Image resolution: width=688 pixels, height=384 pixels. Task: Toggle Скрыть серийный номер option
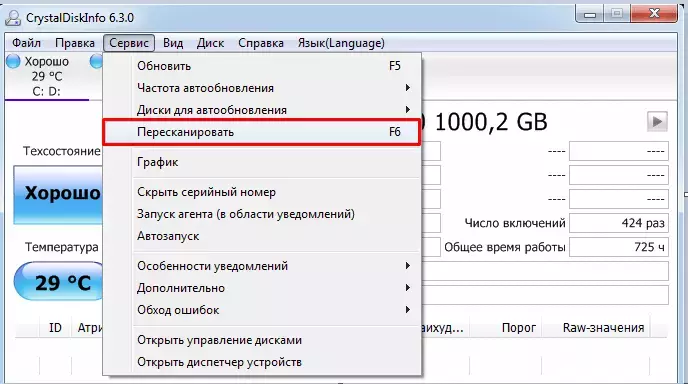click(262, 192)
